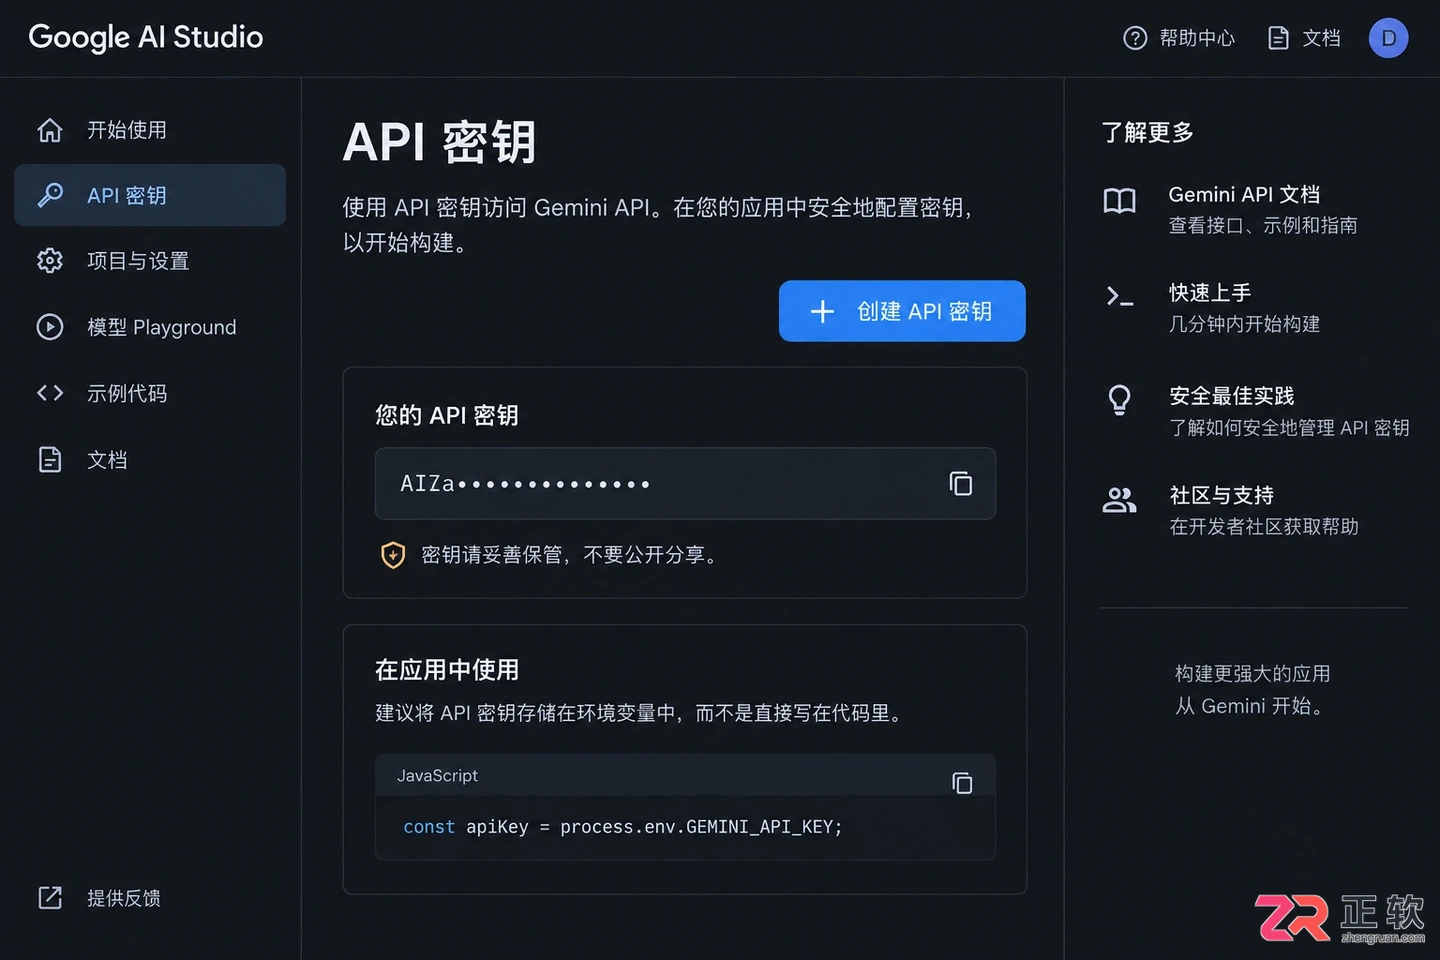Click the people icon for 社区与支持
This screenshot has height=960, width=1440.
[x=1120, y=500]
